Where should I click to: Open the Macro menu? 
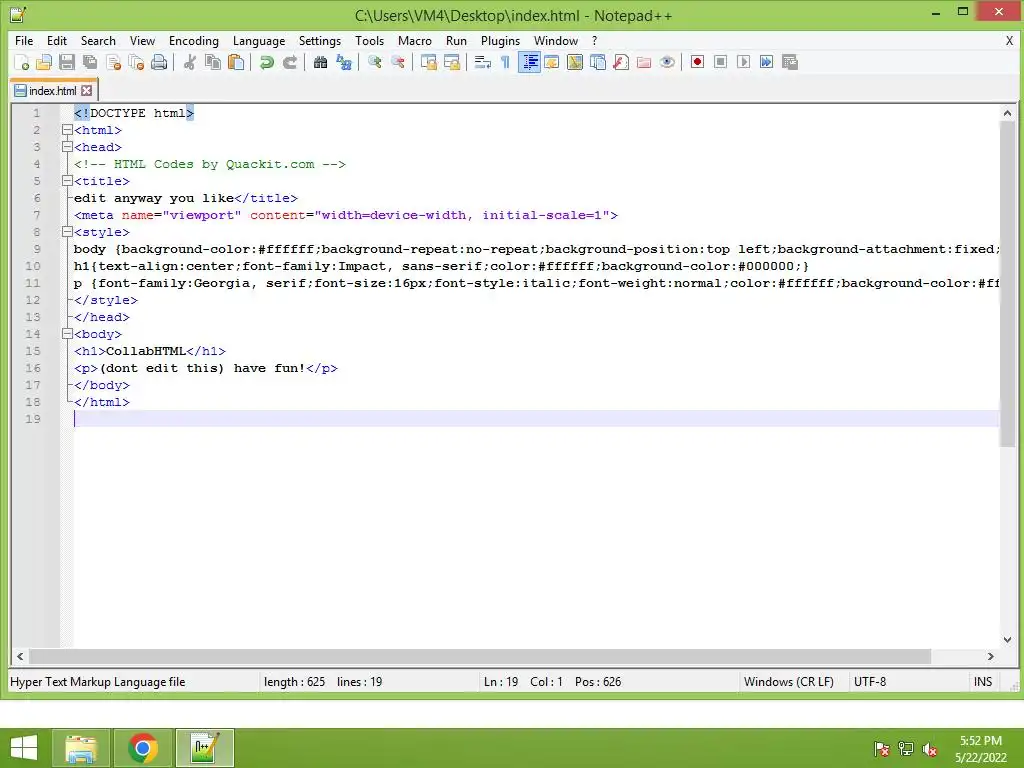[x=415, y=40]
